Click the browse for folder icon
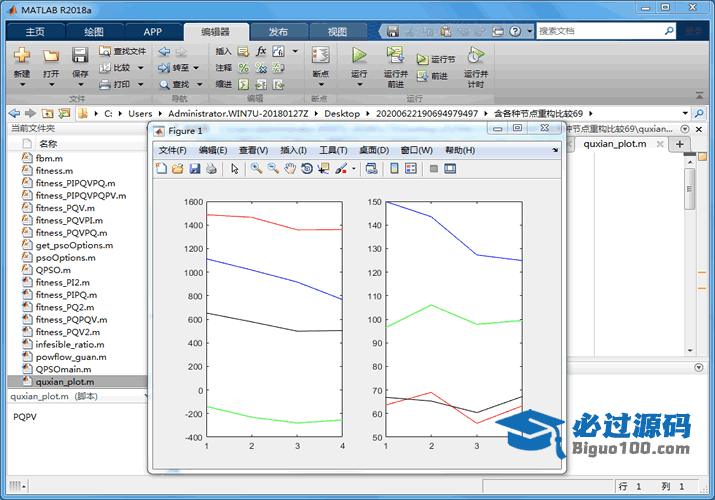This screenshot has height=500, width=715. 64,113
